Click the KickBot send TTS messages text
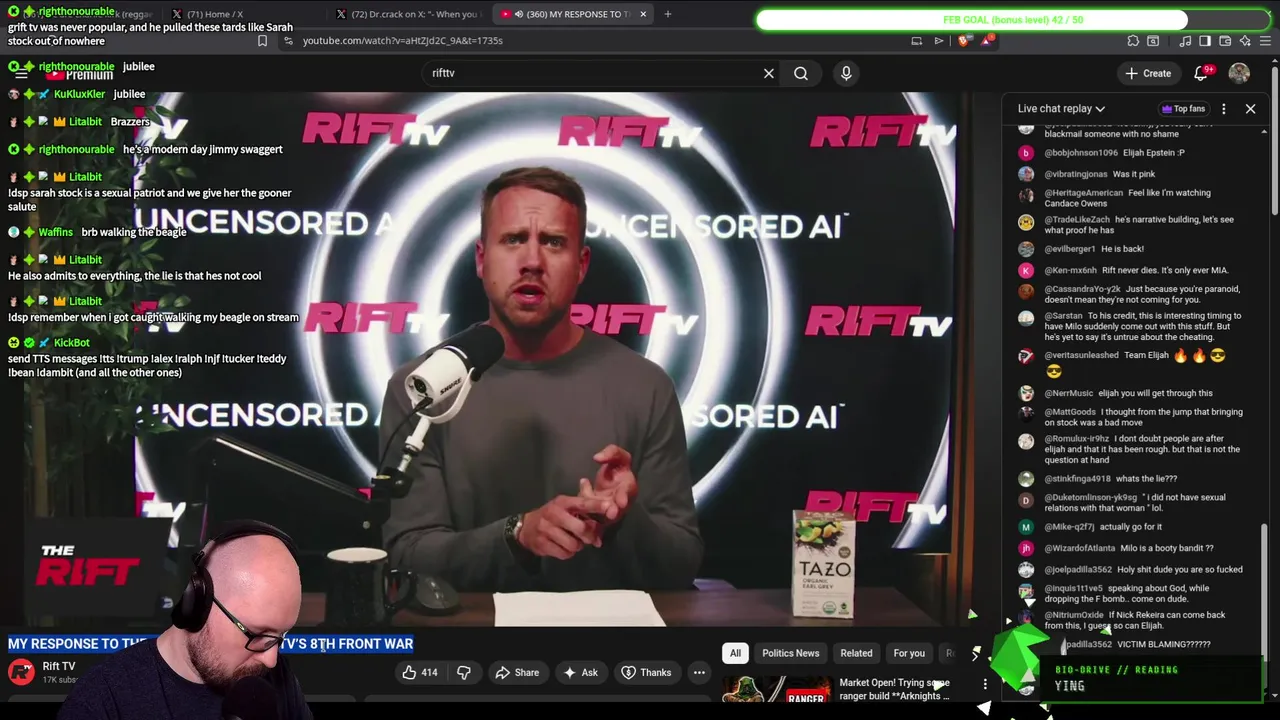 click(147, 365)
